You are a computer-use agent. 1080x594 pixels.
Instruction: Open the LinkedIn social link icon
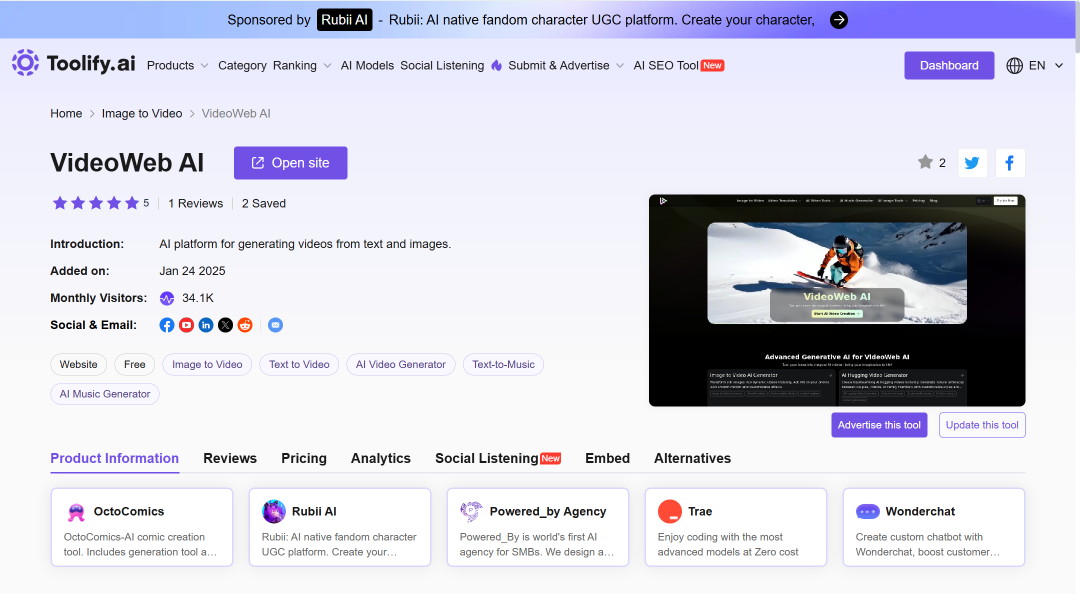(x=206, y=325)
